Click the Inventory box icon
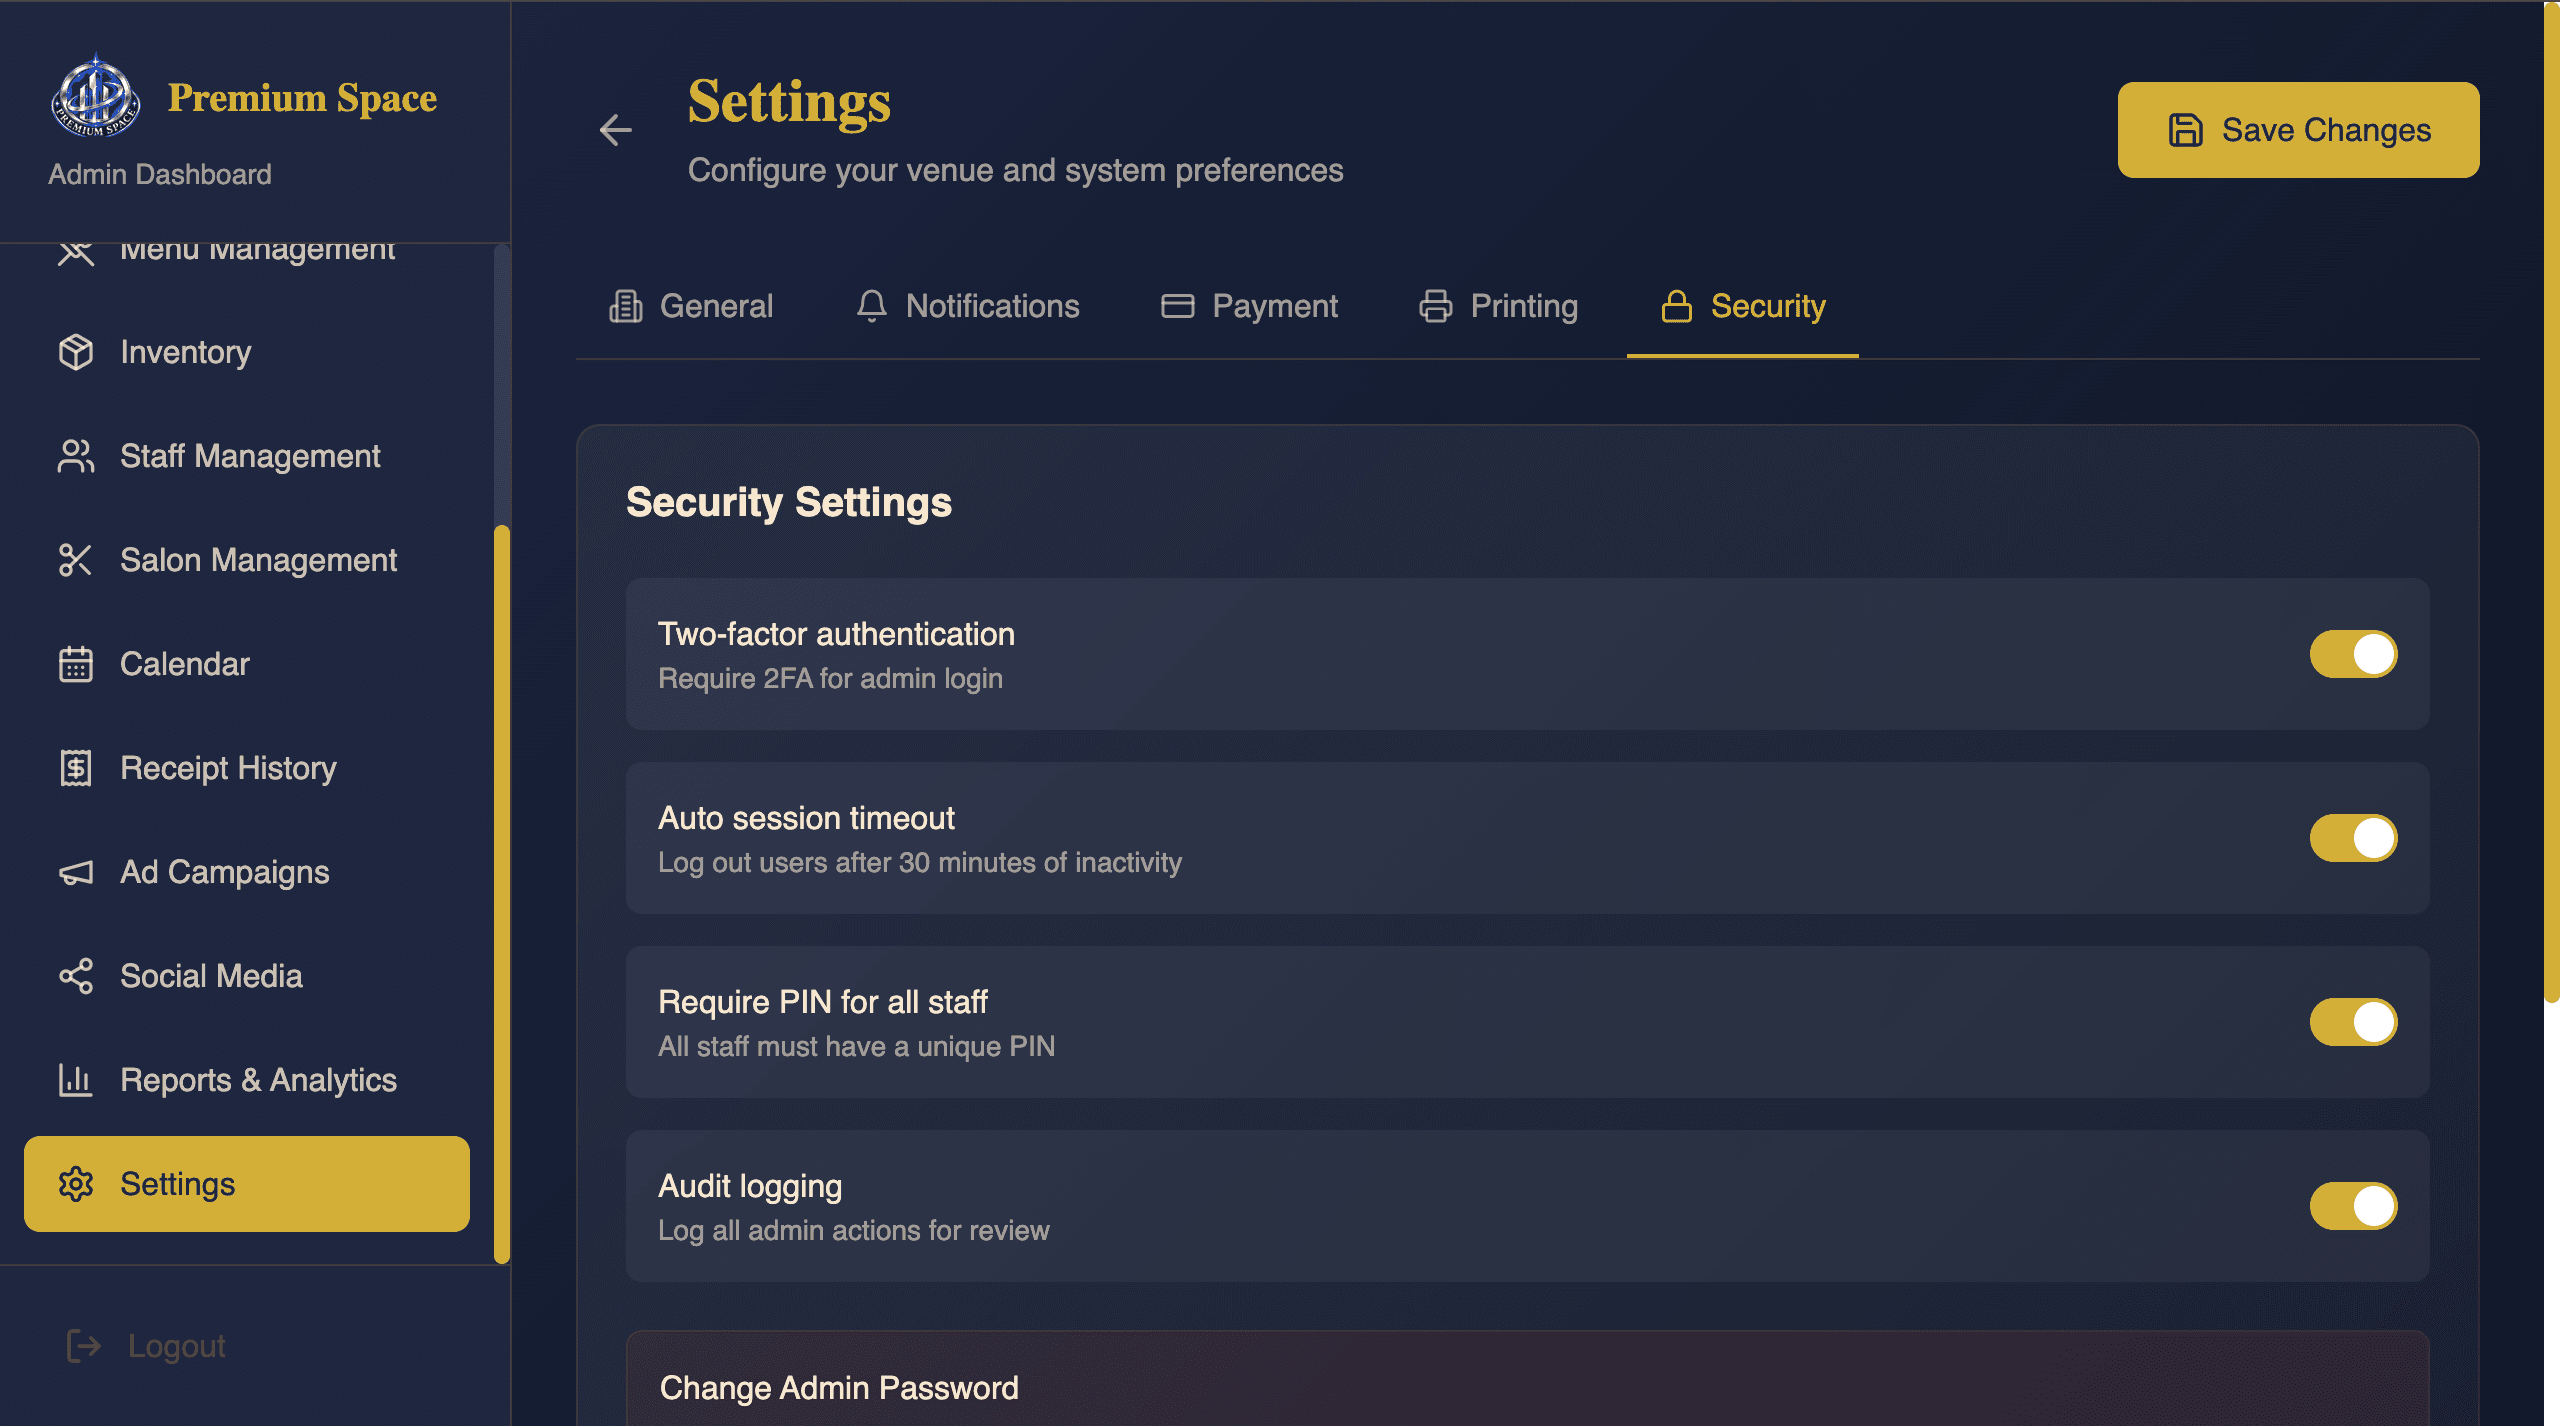The width and height of the screenshot is (2560, 1426). pyautogui.click(x=76, y=352)
